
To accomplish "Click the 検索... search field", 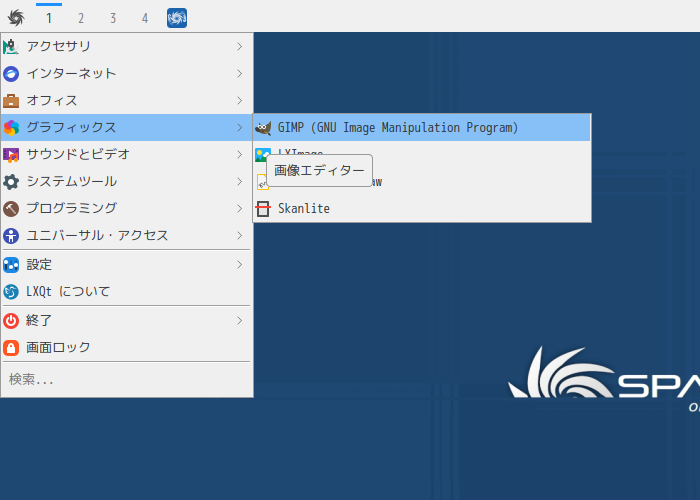I will (x=127, y=379).
